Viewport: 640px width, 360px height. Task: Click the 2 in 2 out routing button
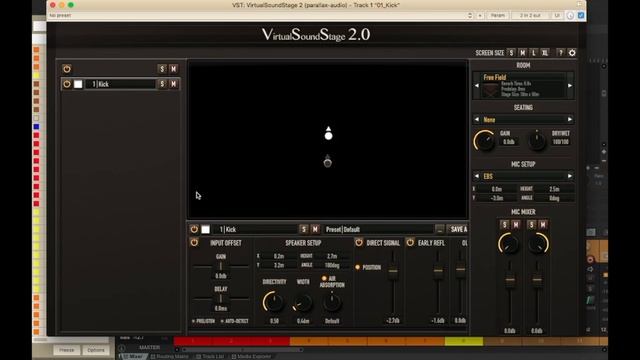pyautogui.click(x=530, y=16)
